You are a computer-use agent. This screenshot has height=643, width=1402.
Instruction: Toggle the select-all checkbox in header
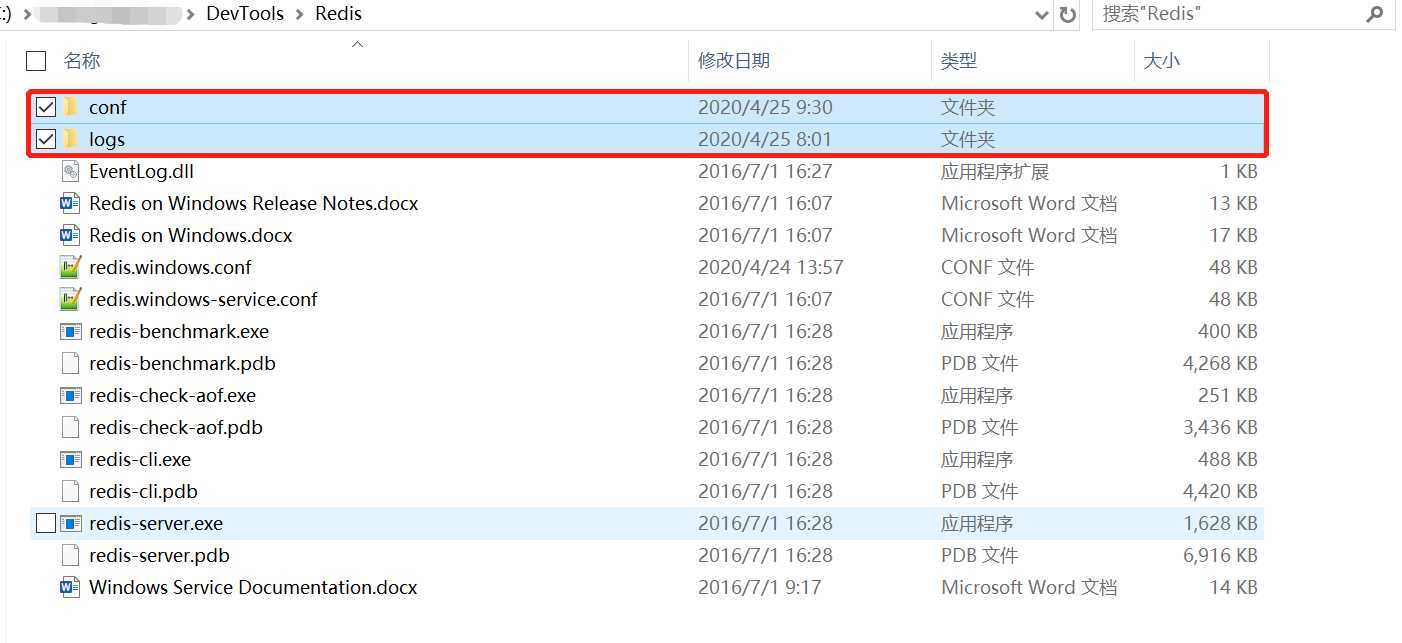[x=36, y=61]
